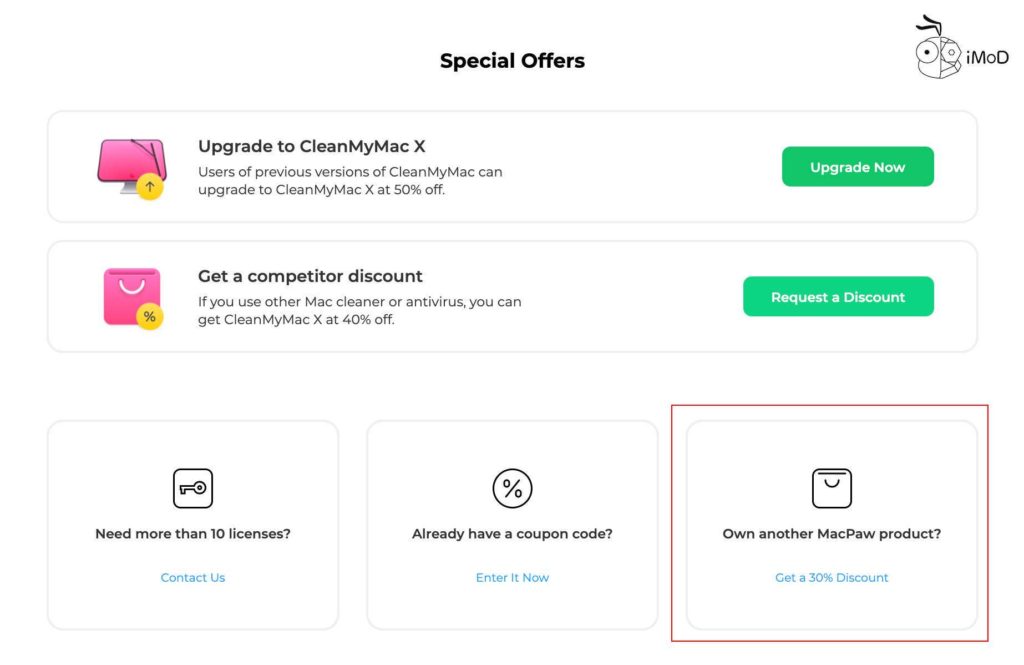
Task: Click the iMoD logo icon
Action: coord(940,50)
